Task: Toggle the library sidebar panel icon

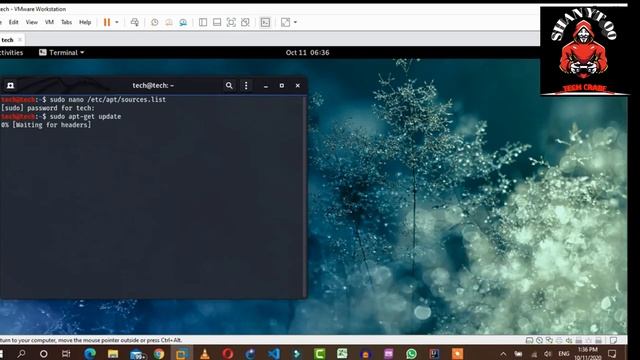Action: point(203,22)
